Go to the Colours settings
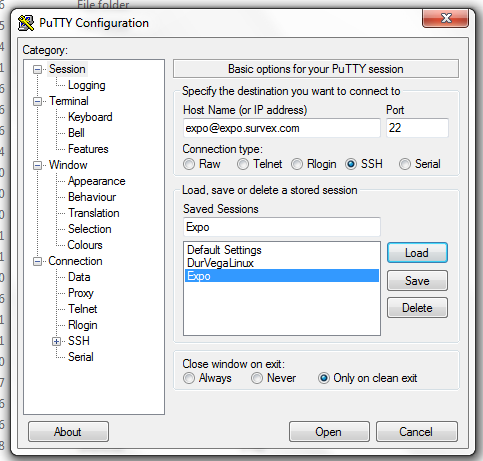The width and height of the screenshot is (483, 461). coord(85,245)
